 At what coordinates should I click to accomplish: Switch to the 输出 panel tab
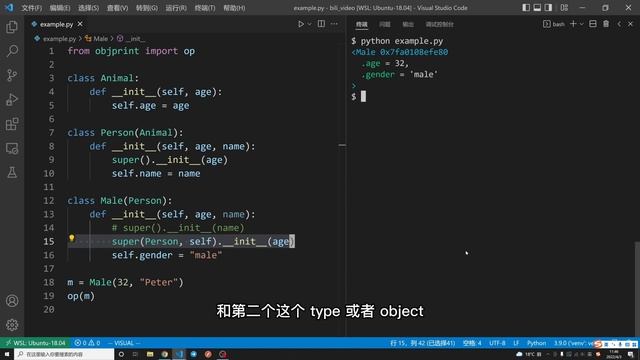[408, 24]
